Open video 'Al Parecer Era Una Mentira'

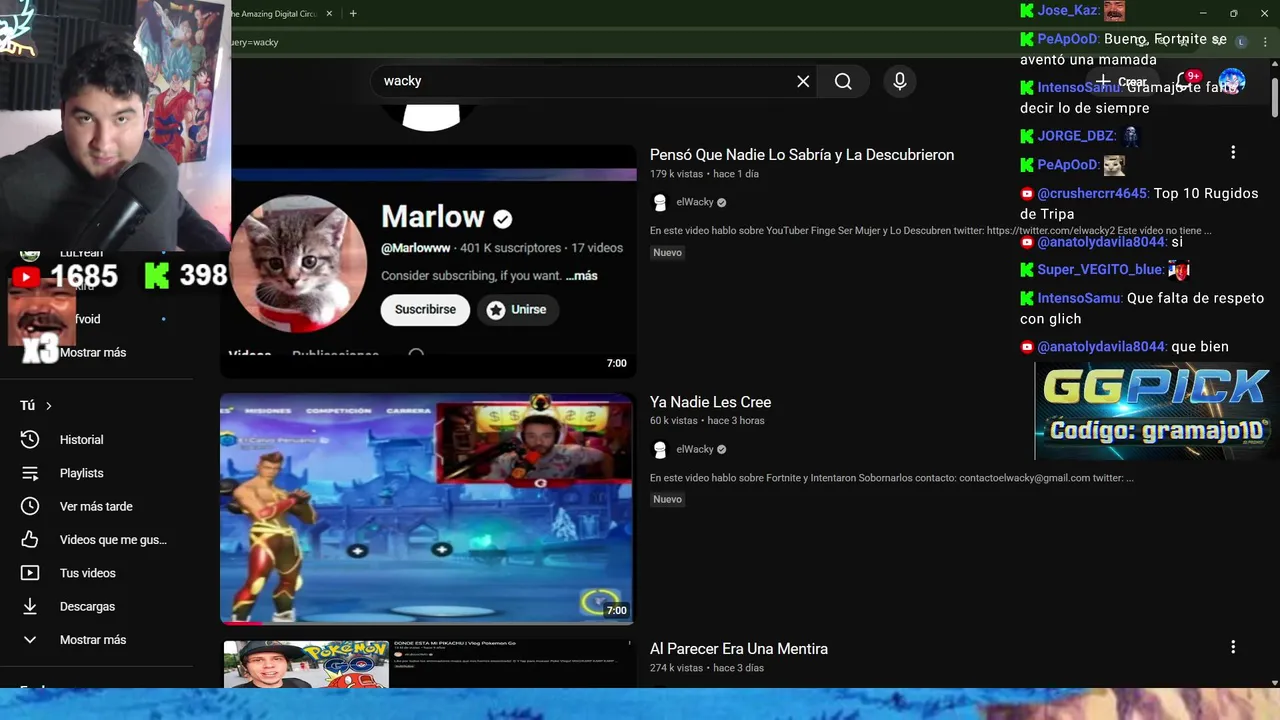(739, 649)
